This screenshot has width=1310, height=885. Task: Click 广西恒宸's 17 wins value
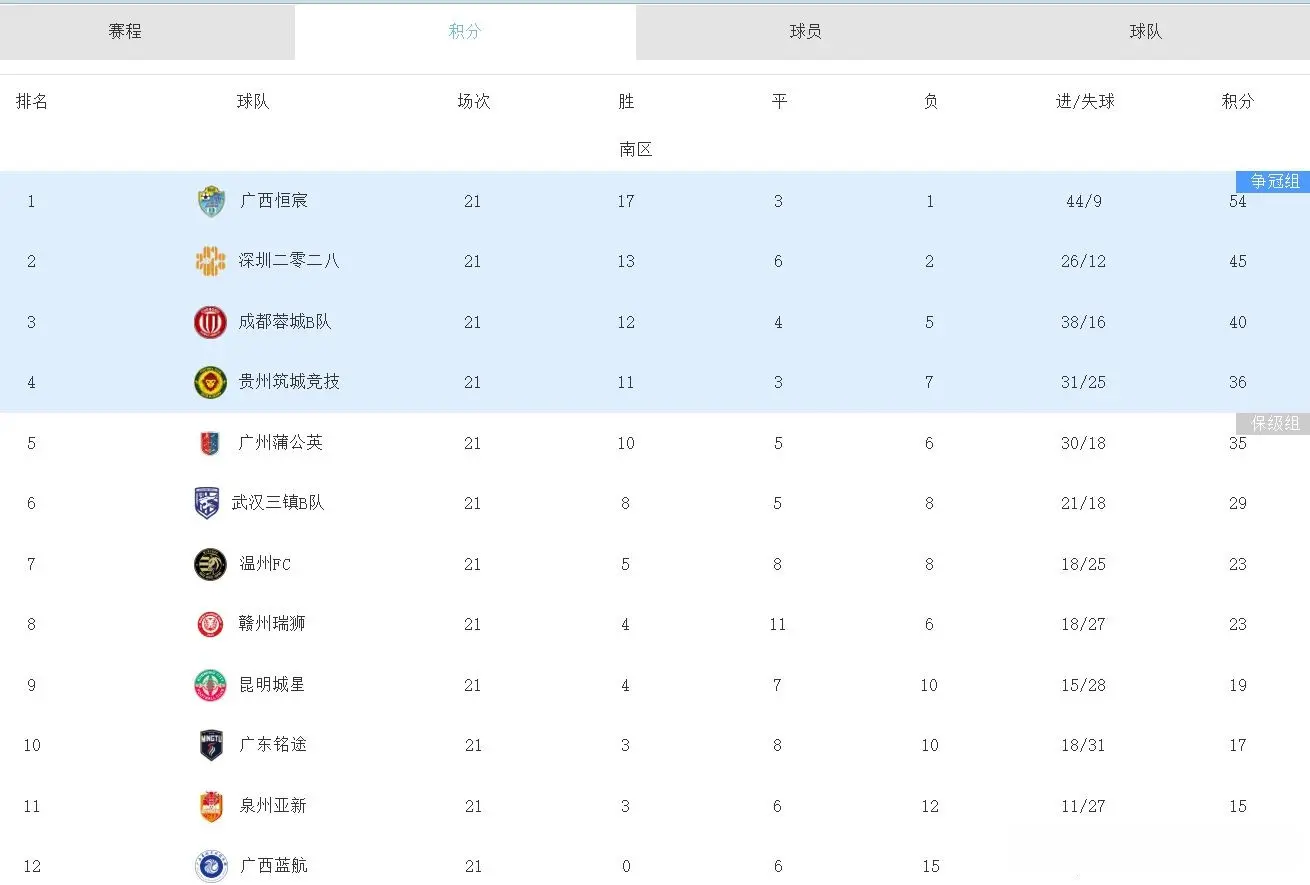(626, 202)
